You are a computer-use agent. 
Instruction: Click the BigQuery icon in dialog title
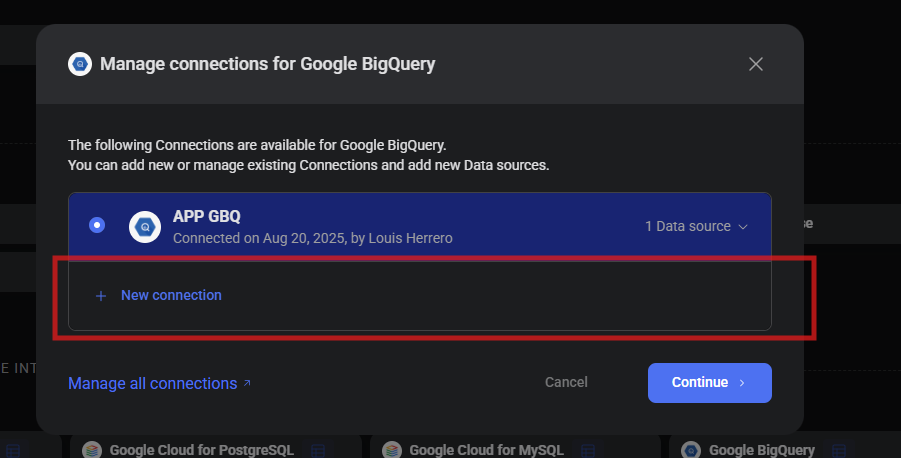(x=80, y=64)
